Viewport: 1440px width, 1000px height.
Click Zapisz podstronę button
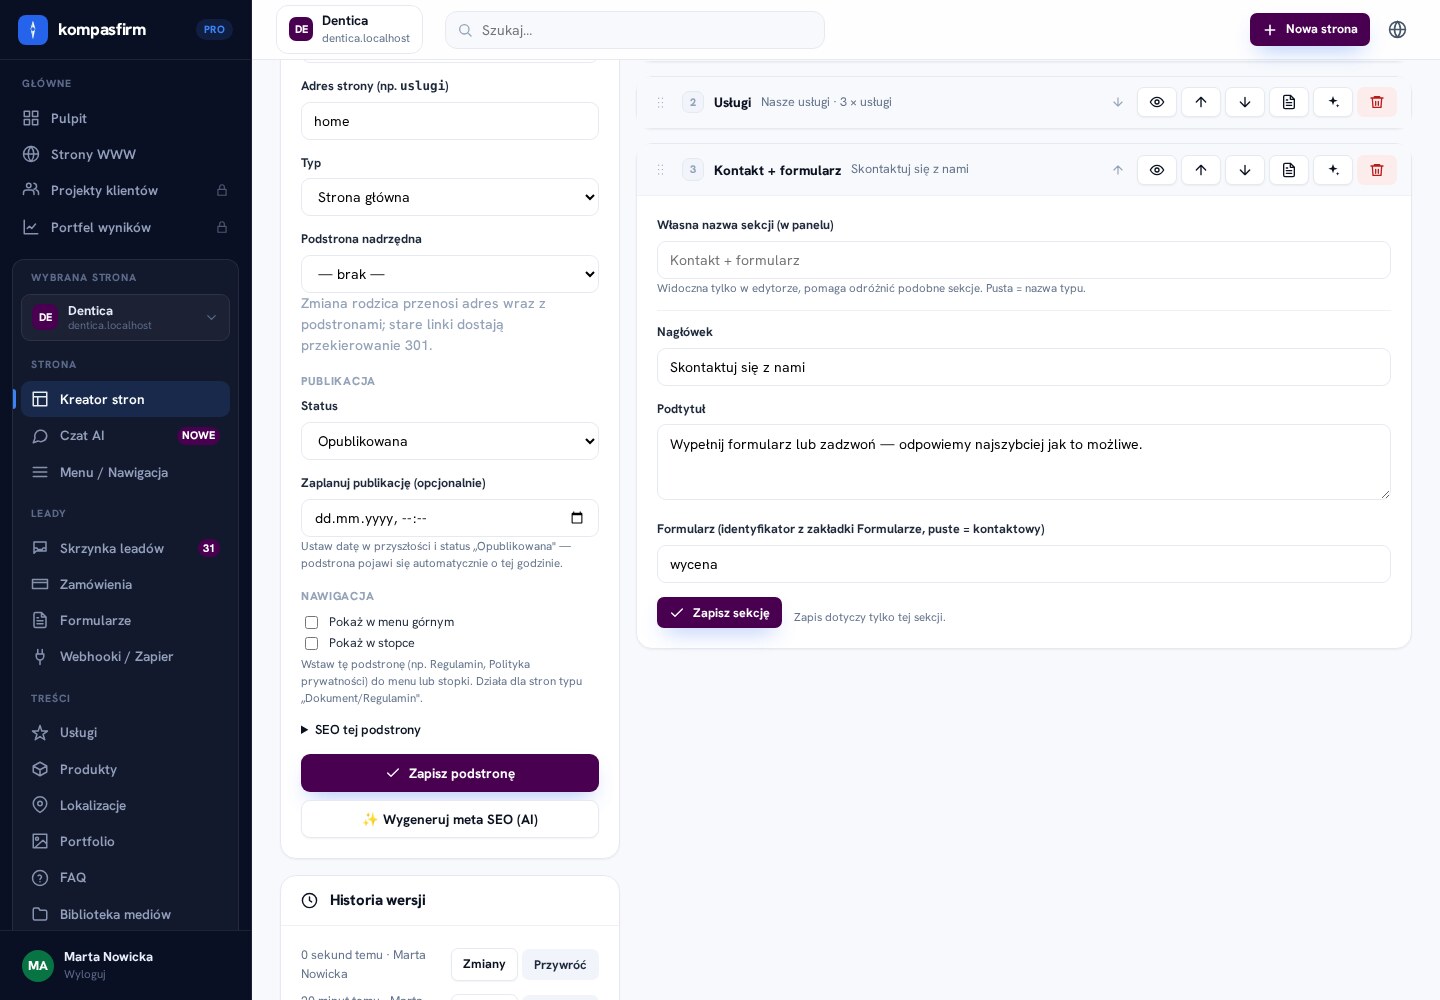(450, 773)
